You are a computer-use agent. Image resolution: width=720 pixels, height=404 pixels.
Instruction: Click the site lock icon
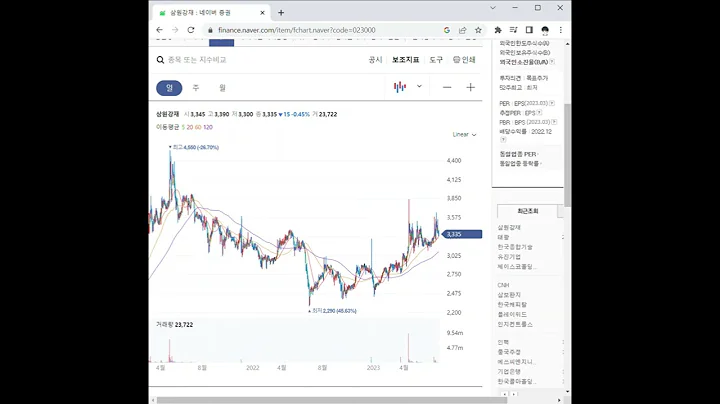[x=210, y=30]
